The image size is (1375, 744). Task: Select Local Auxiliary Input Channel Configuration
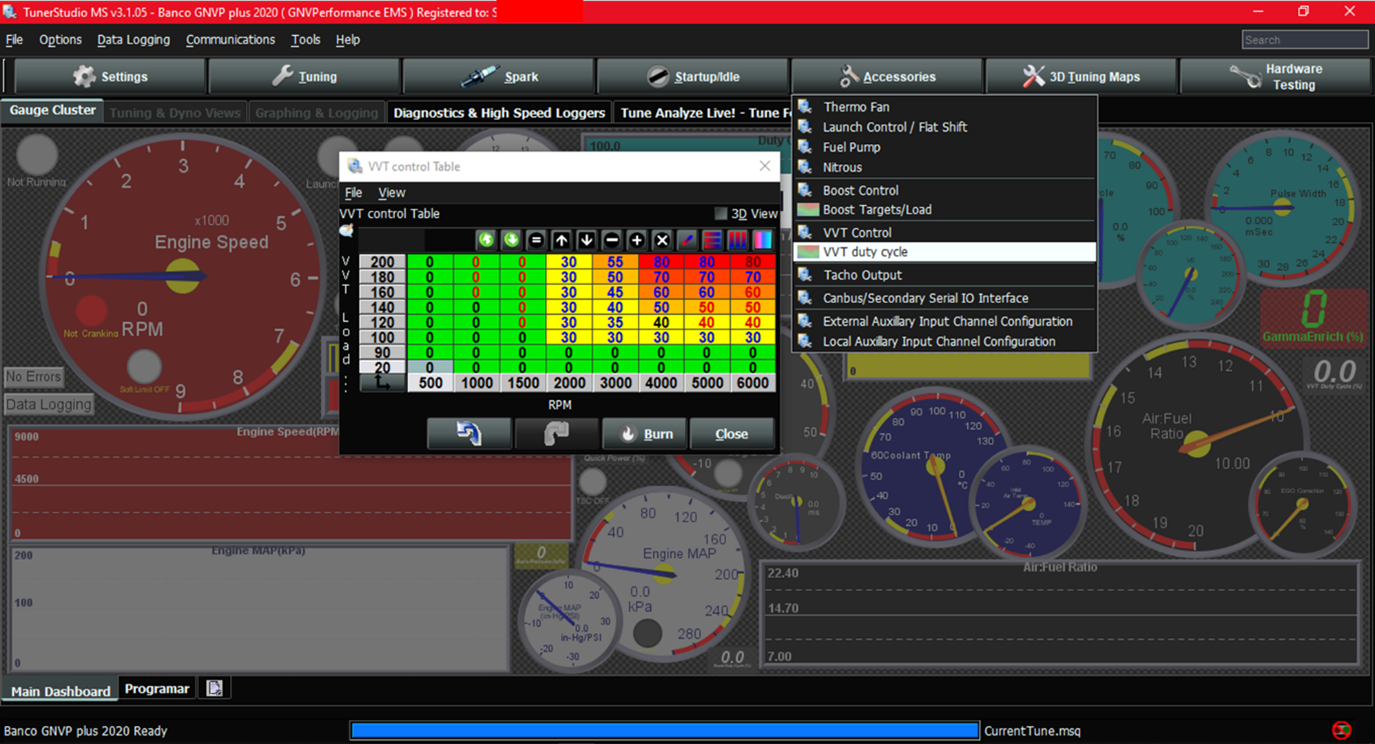(945, 341)
